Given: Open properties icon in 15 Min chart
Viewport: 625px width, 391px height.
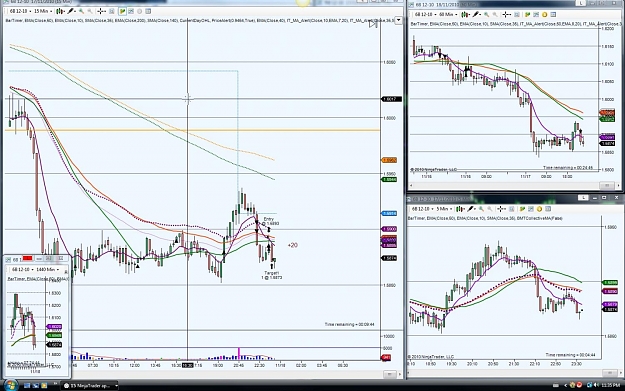Looking at the screenshot, I should (x=148, y=11).
